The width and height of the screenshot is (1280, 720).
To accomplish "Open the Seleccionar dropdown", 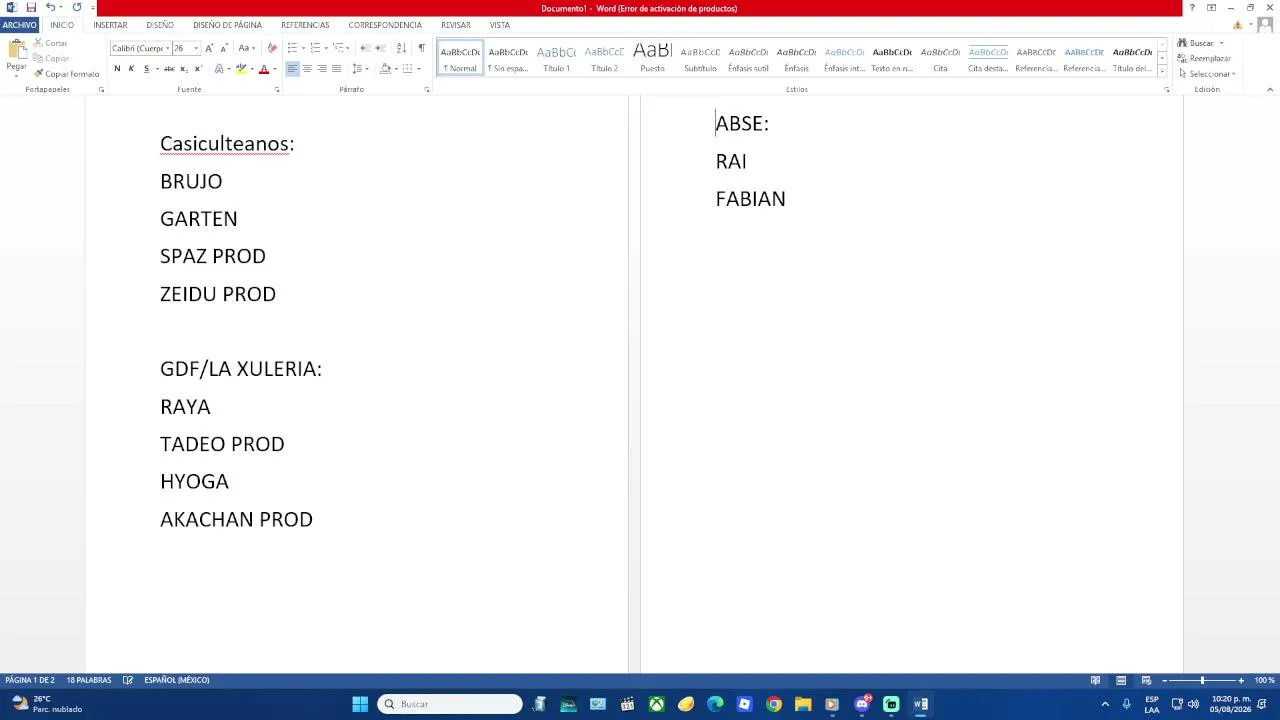I will [x=1207, y=74].
